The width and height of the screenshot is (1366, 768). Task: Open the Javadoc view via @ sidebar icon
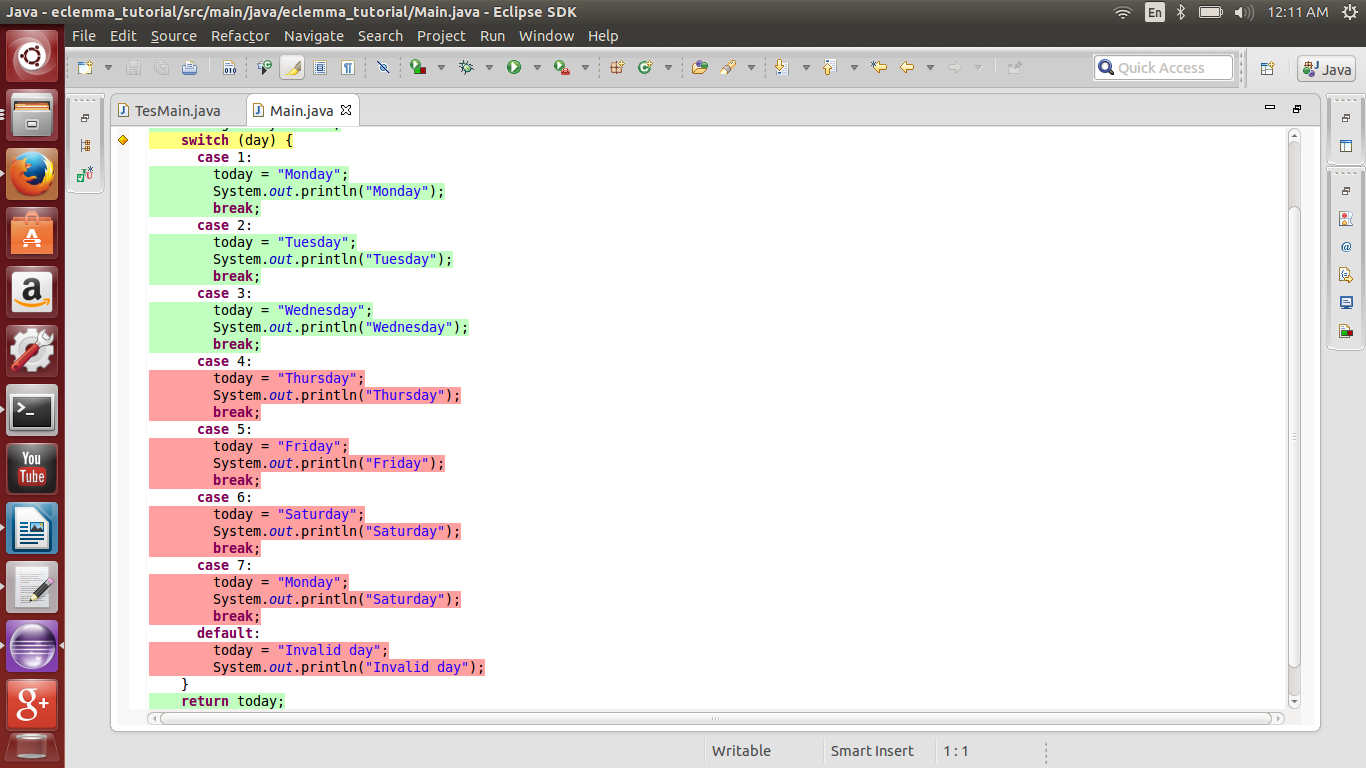(1346, 248)
